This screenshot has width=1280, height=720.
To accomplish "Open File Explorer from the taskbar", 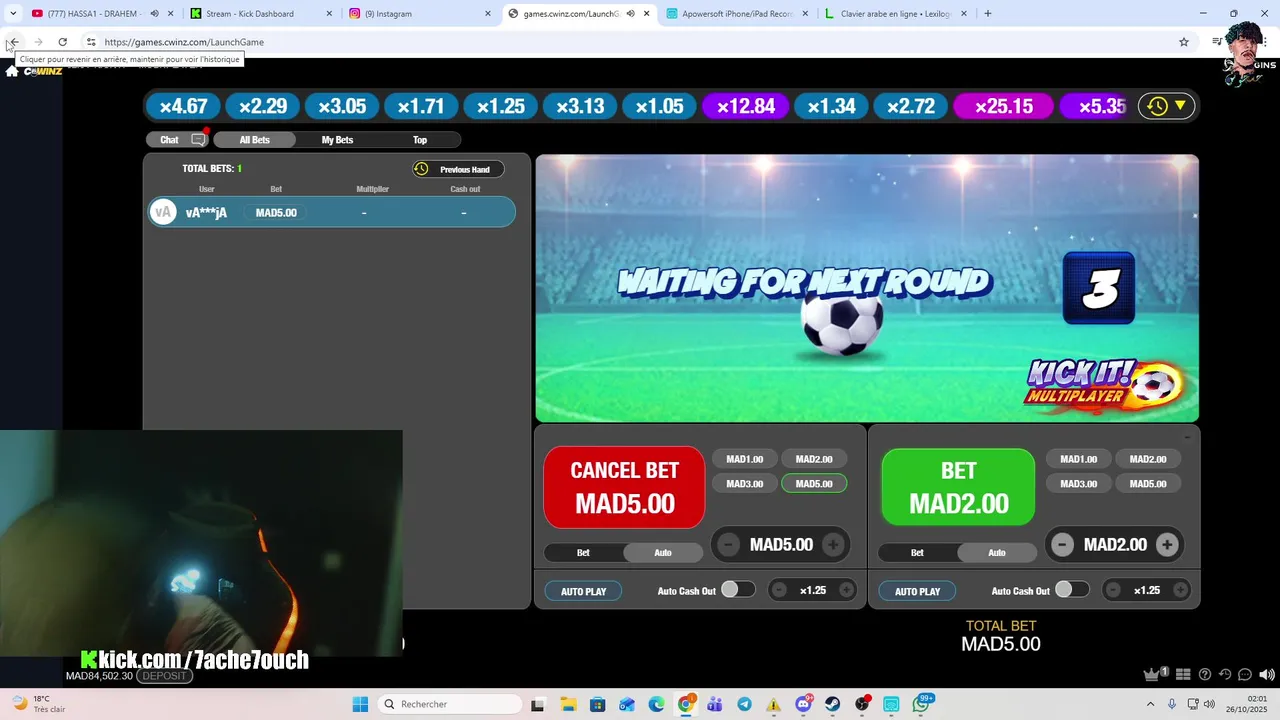I will pyautogui.click(x=567, y=704).
